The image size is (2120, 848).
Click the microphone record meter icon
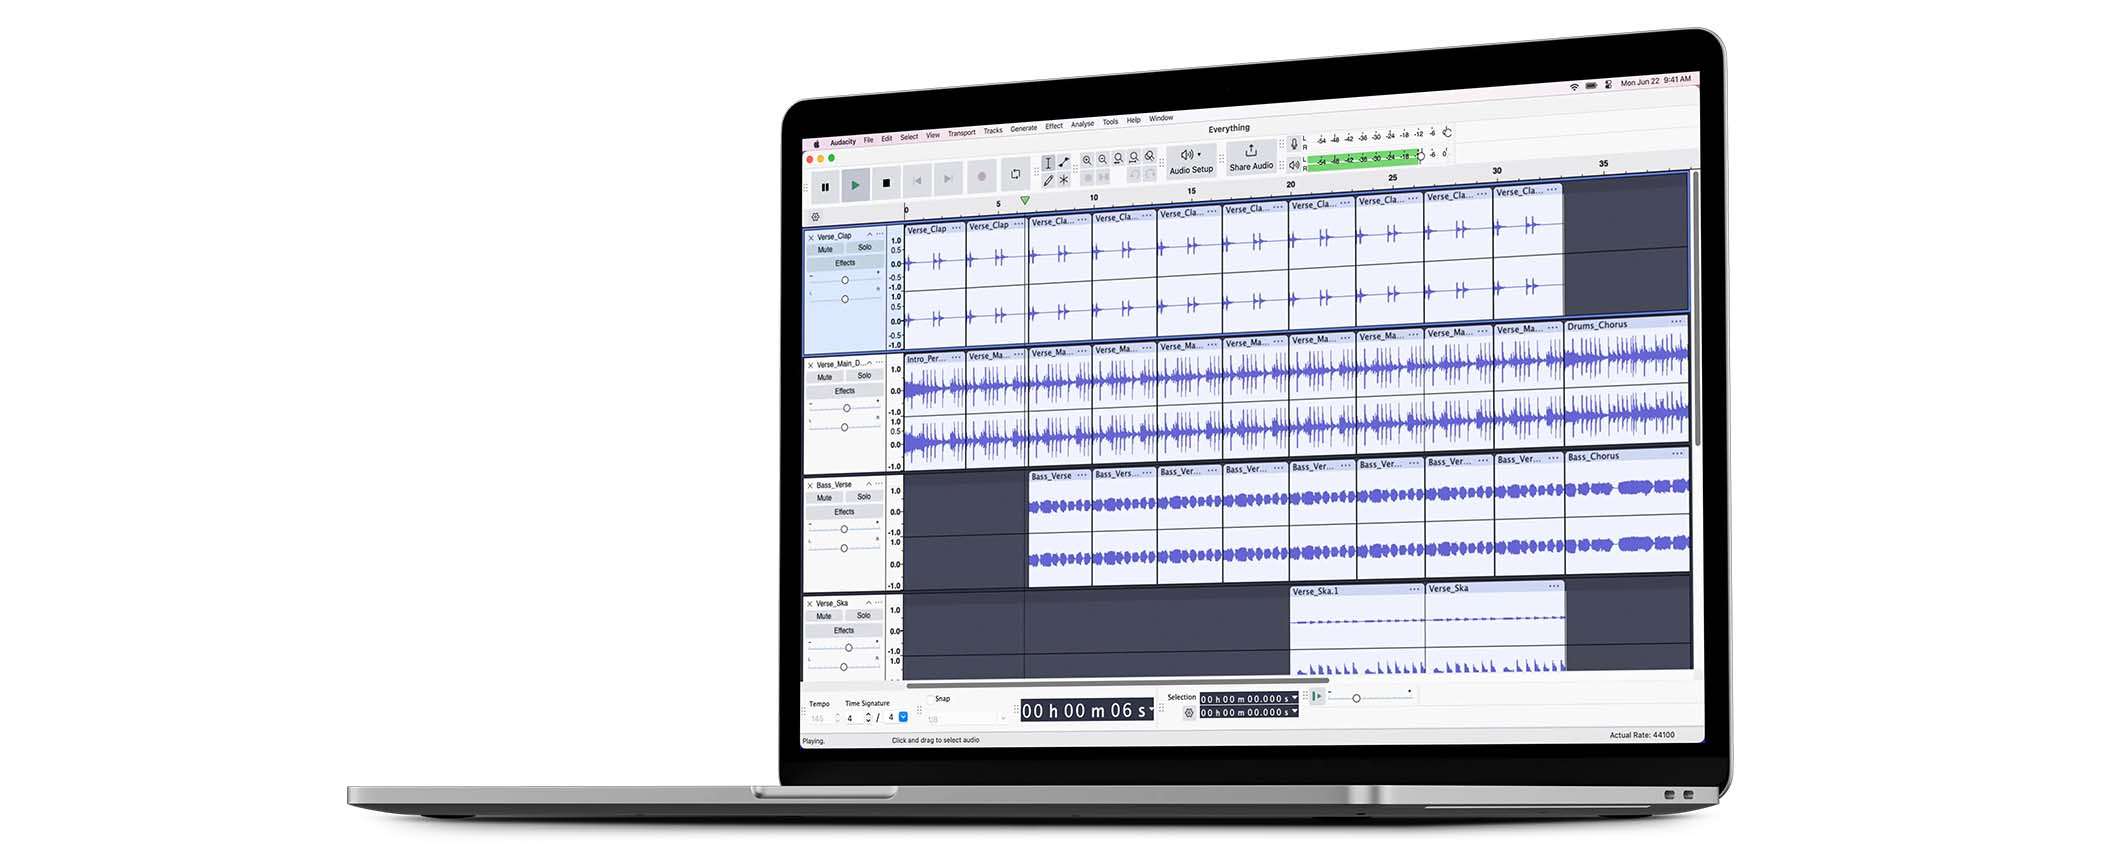pyautogui.click(x=1294, y=144)
